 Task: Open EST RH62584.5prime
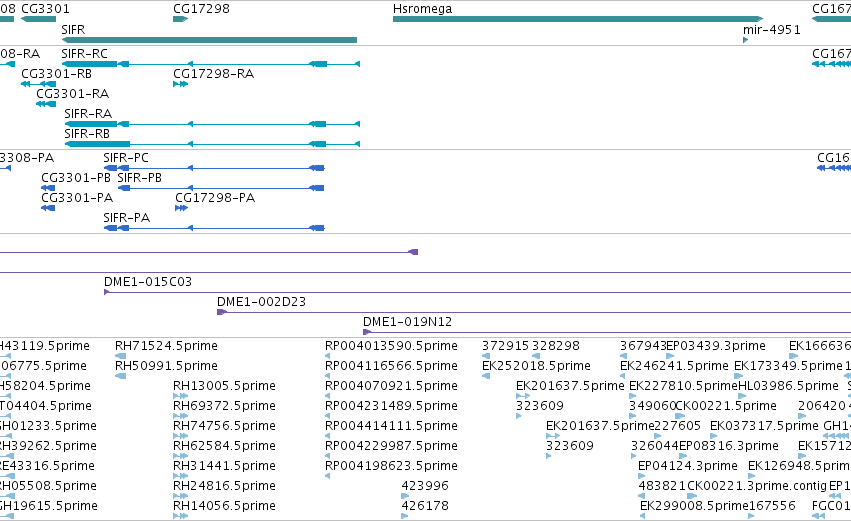(224, 446)
